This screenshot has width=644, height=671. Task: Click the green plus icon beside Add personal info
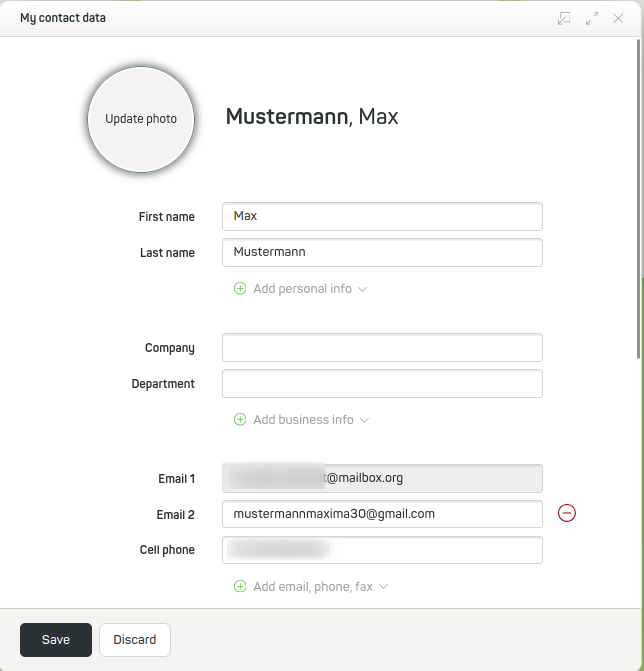(240, 289)
